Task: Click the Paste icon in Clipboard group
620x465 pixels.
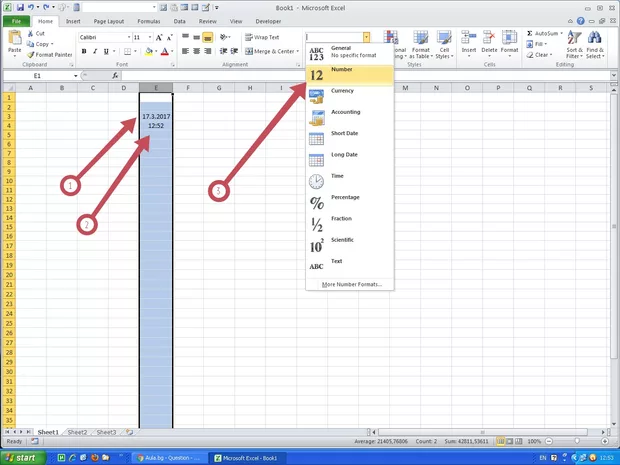Action: tap(15, 38)
